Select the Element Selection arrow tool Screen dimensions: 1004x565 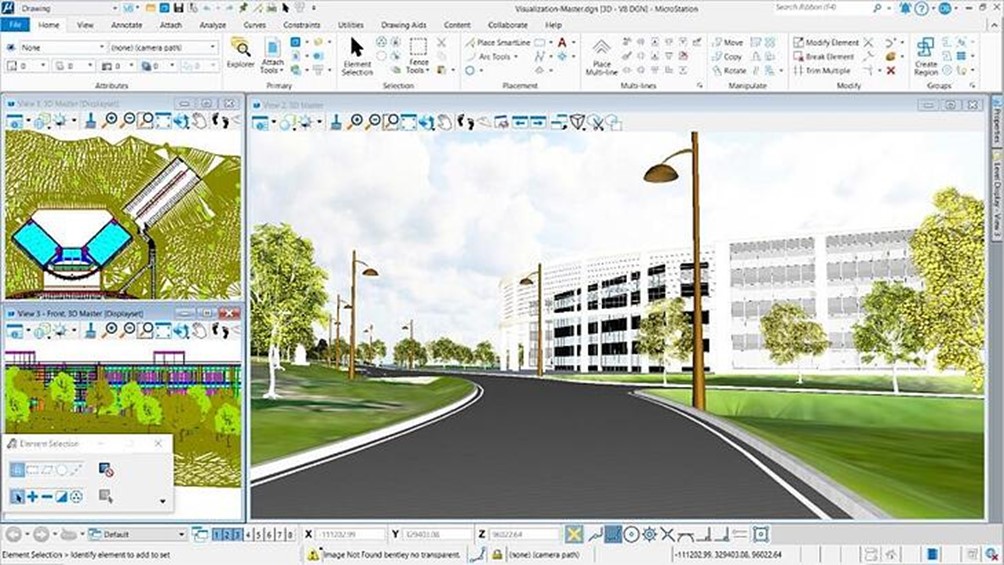pyautogui.click(x=357, y=55)
